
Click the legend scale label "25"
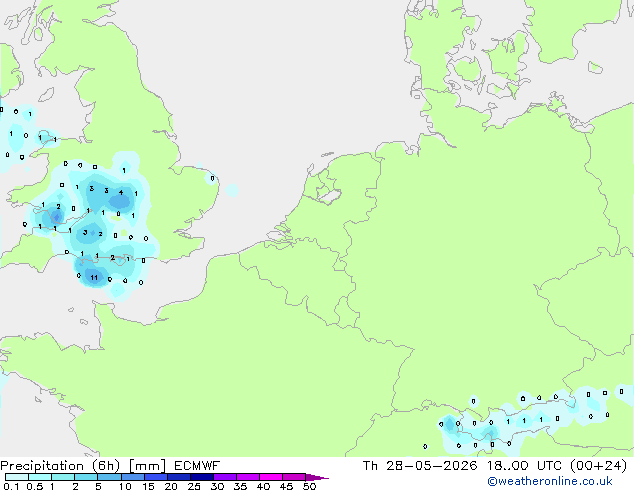(x=194, y=486)
